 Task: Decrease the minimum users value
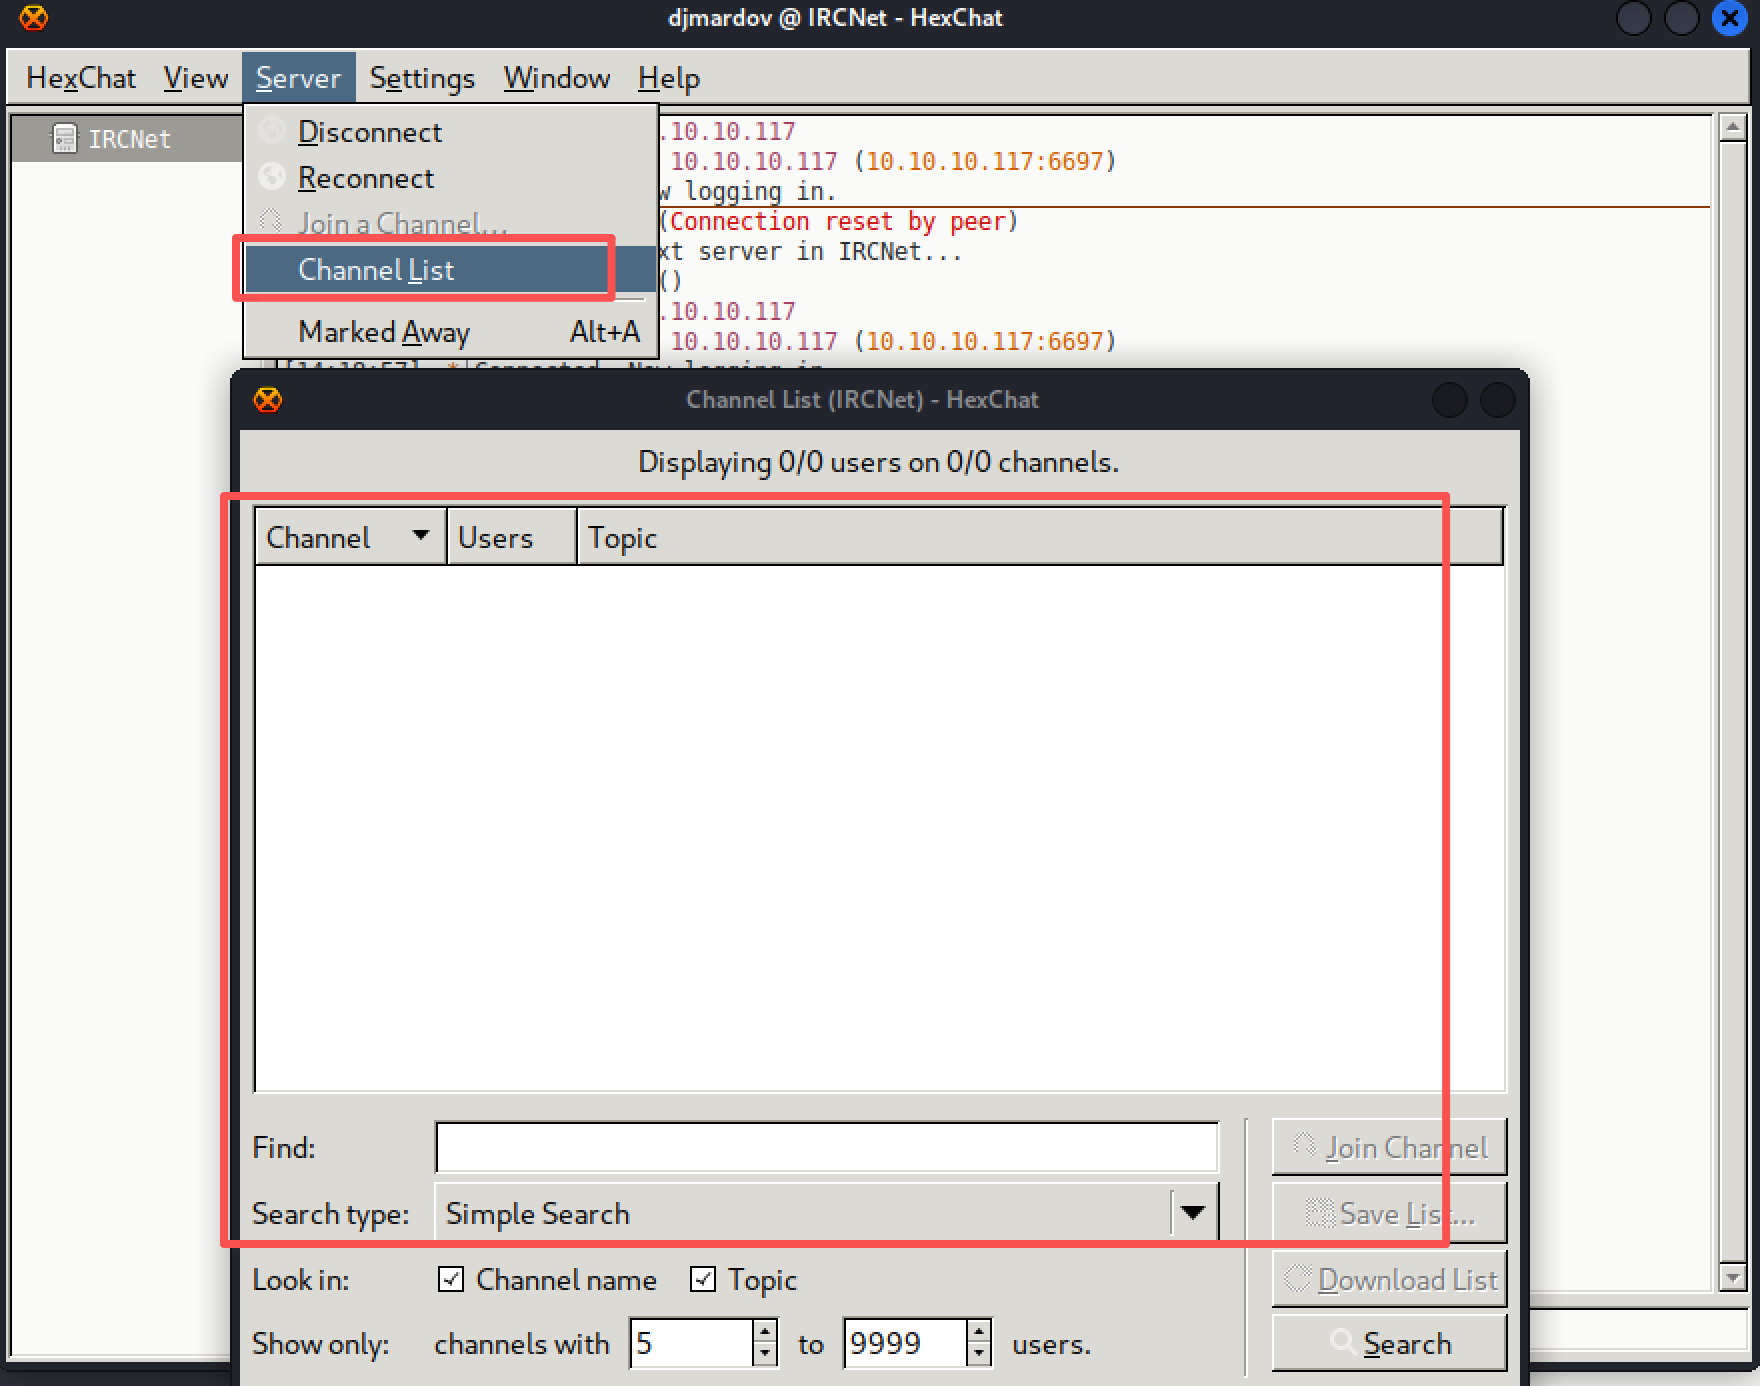(x=765, y=1354)
